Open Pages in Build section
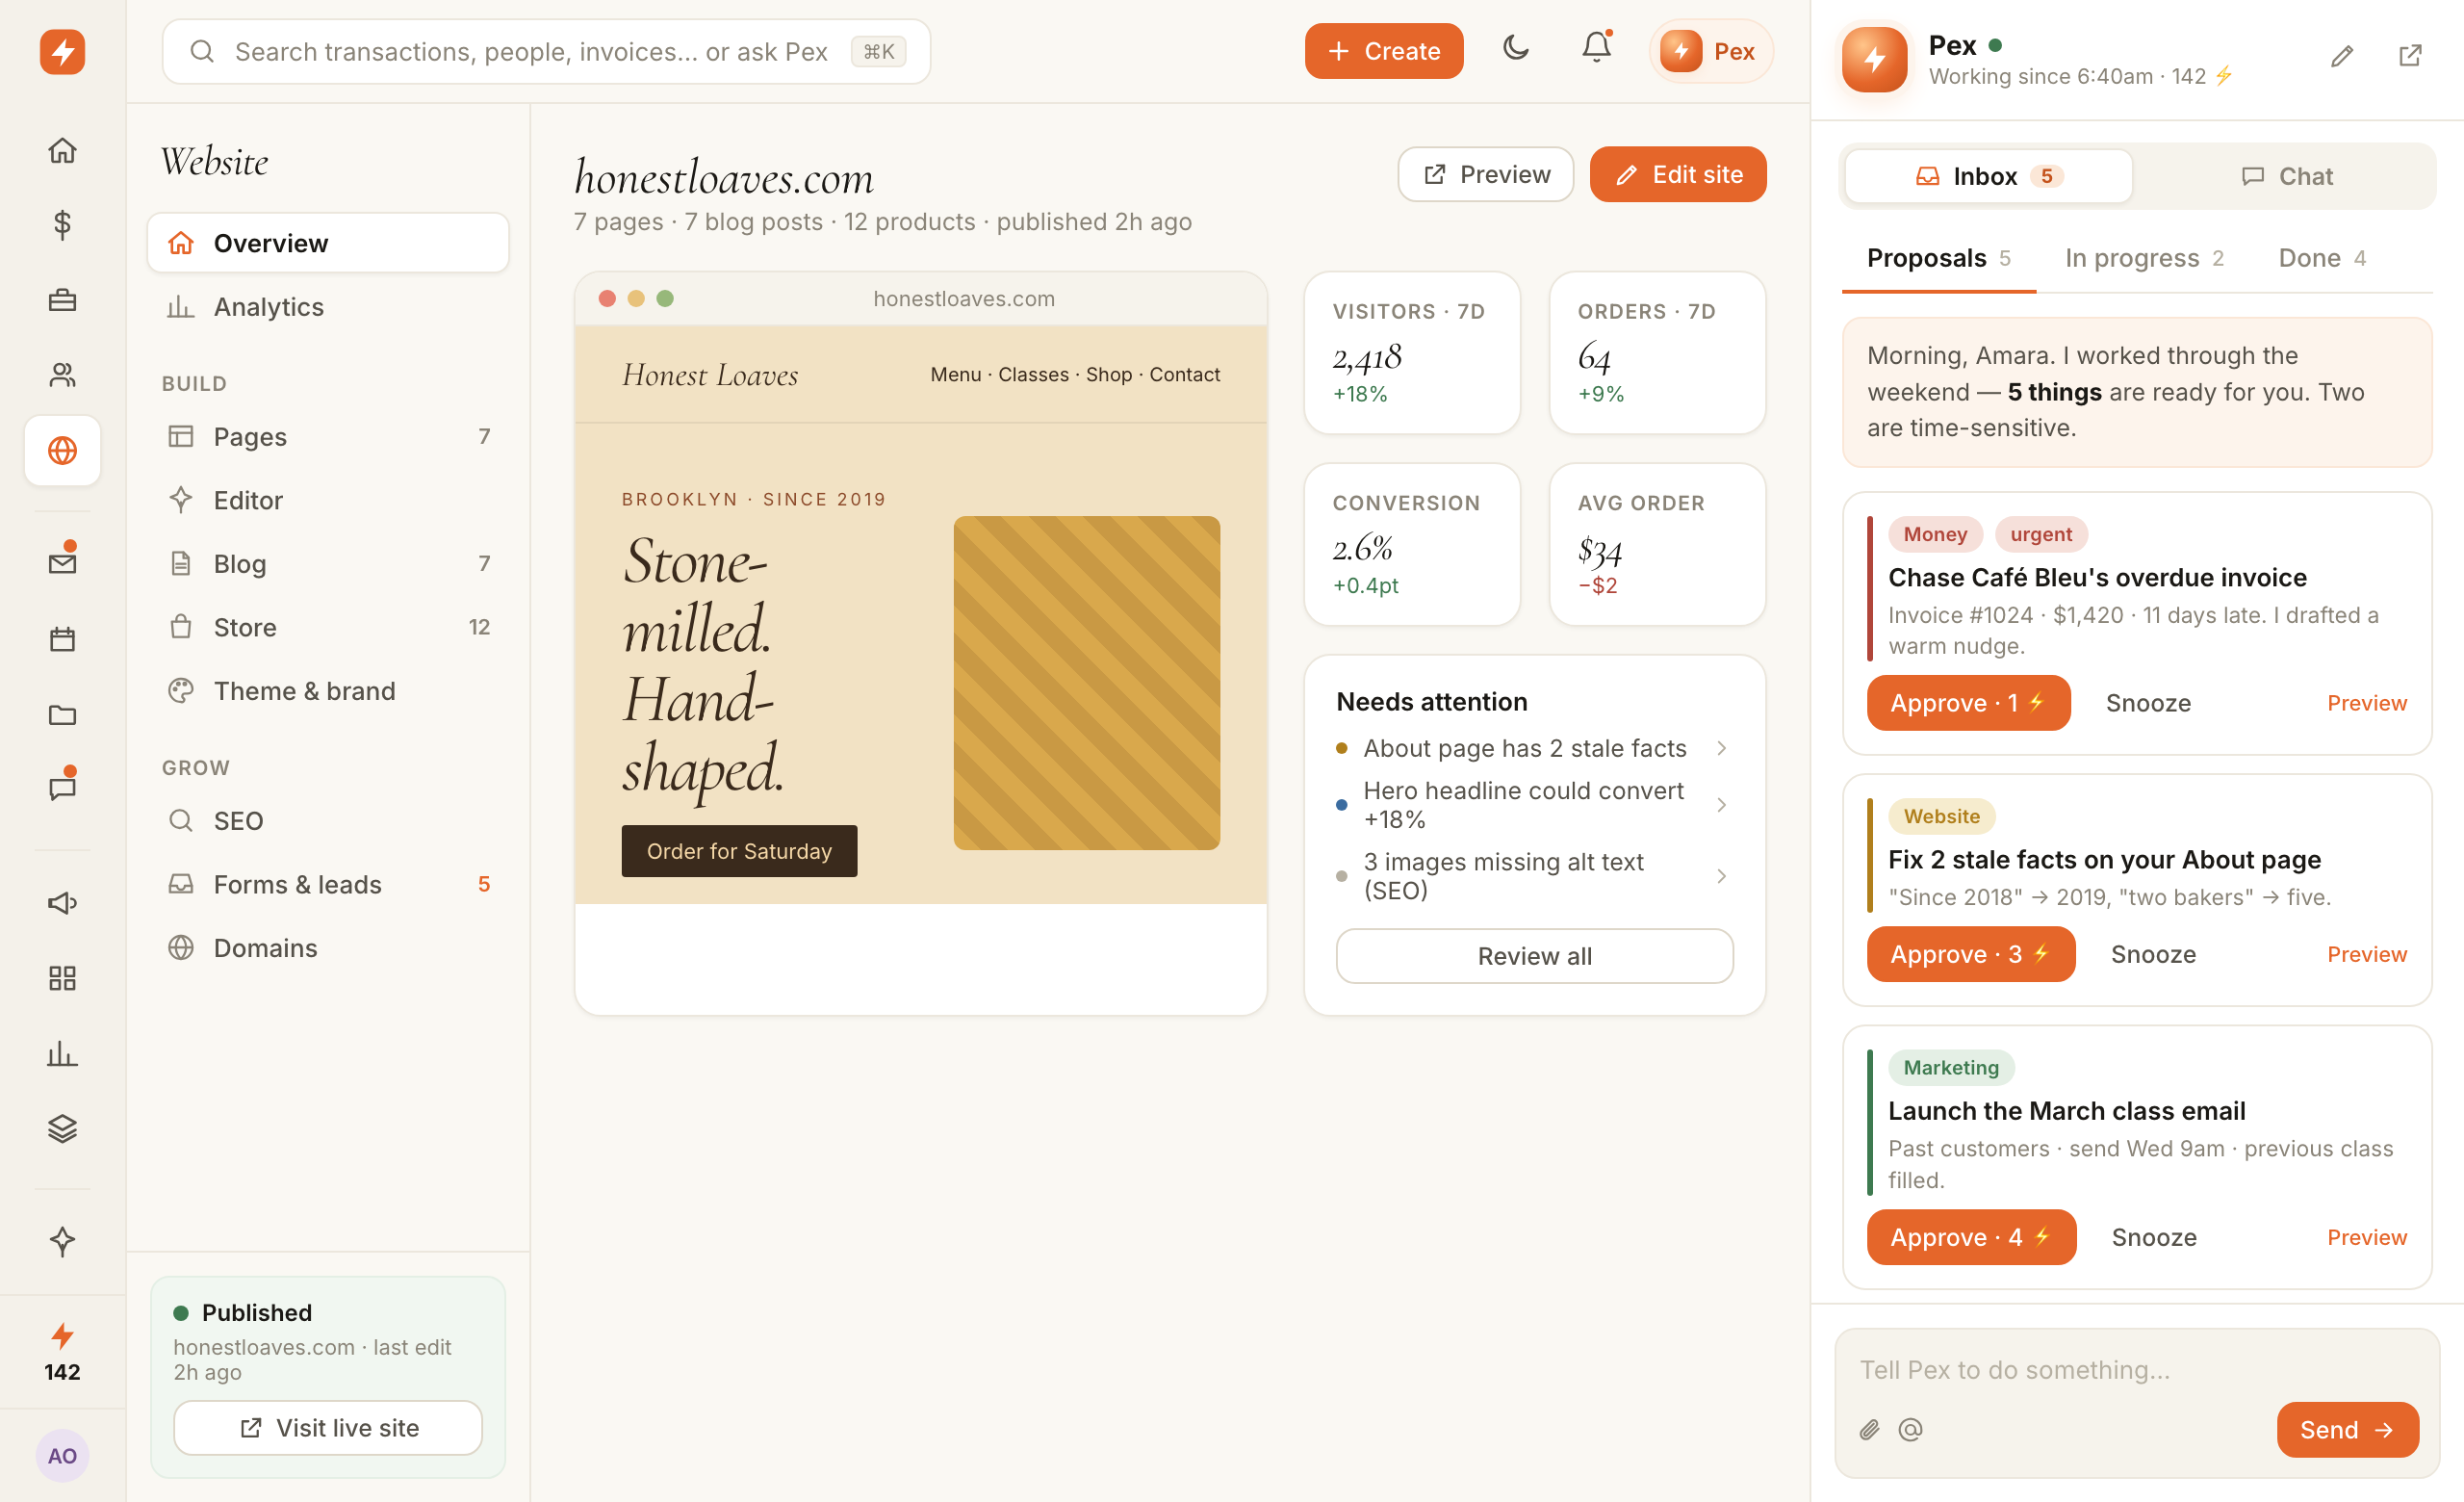This screenshot has width=2464, height=1502. click(x=328, y=437)
